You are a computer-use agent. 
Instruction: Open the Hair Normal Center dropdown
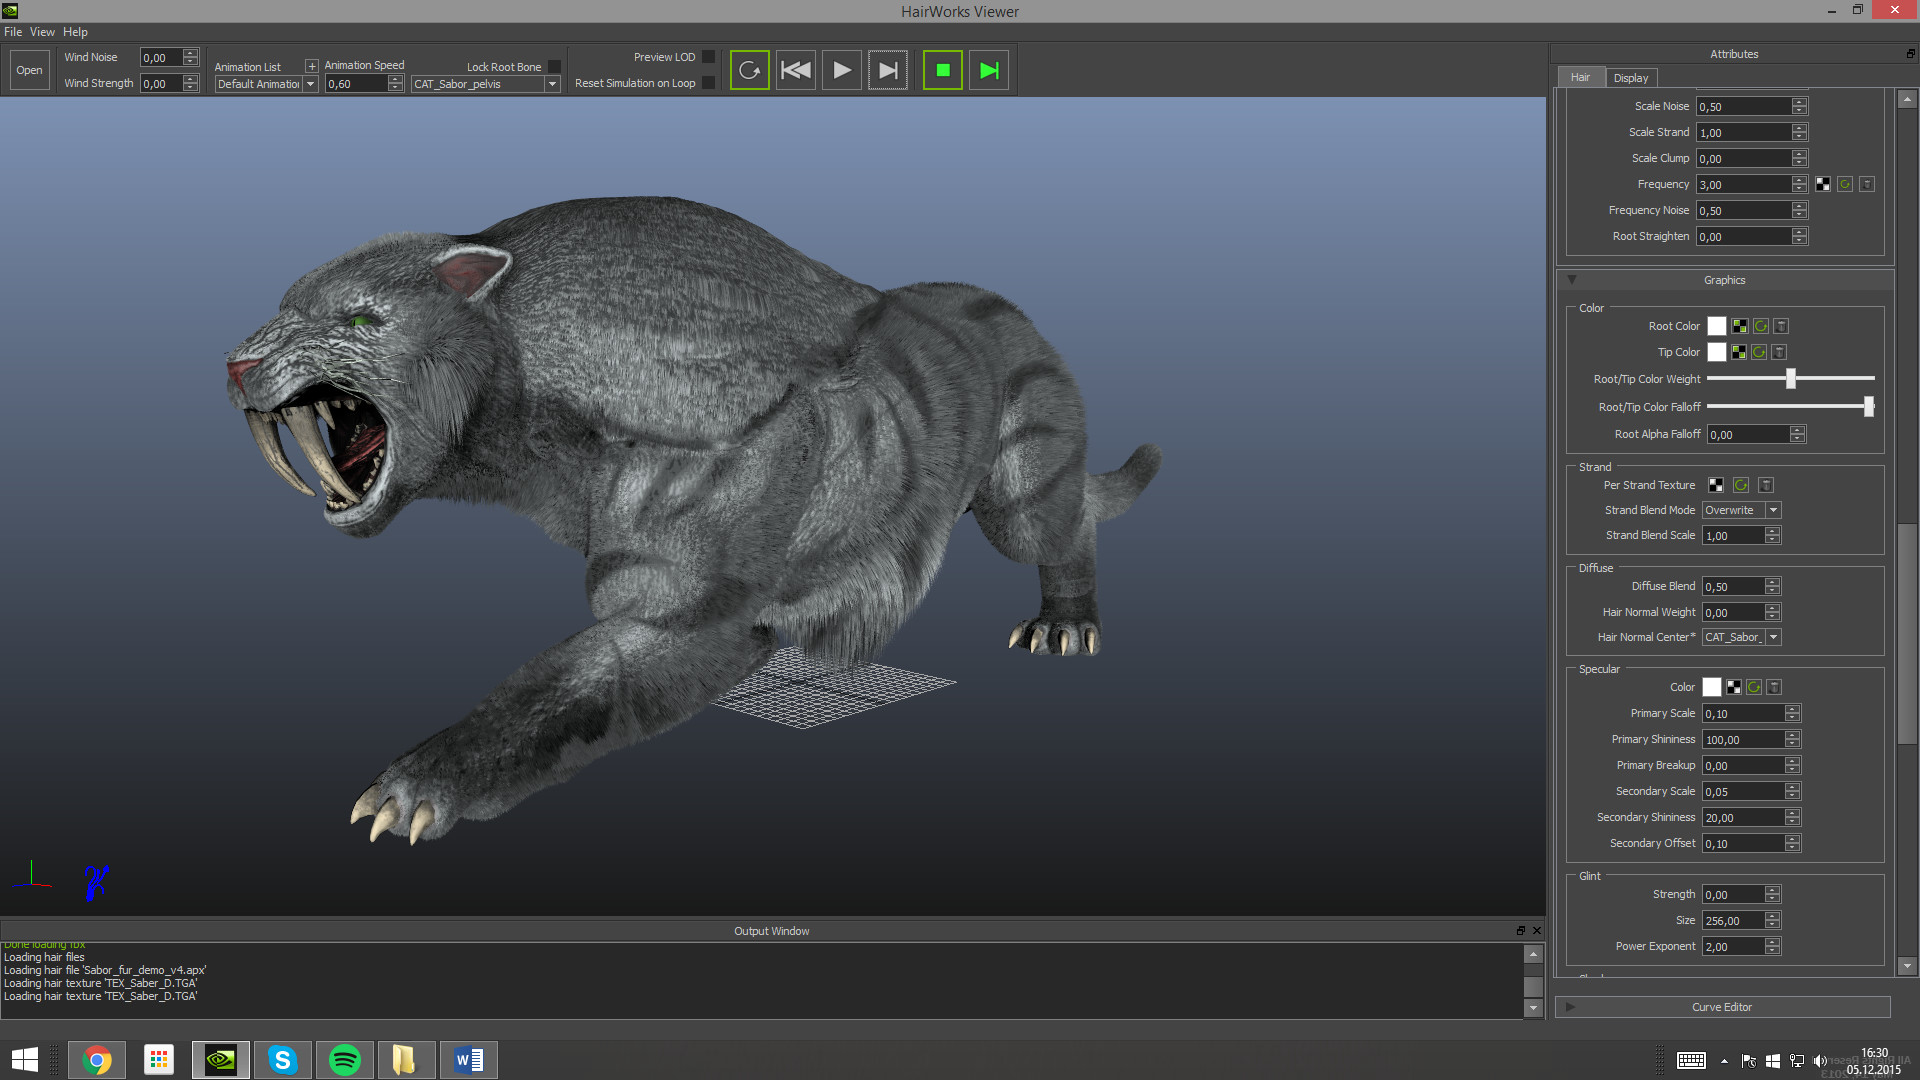[x=1742, y=637]
